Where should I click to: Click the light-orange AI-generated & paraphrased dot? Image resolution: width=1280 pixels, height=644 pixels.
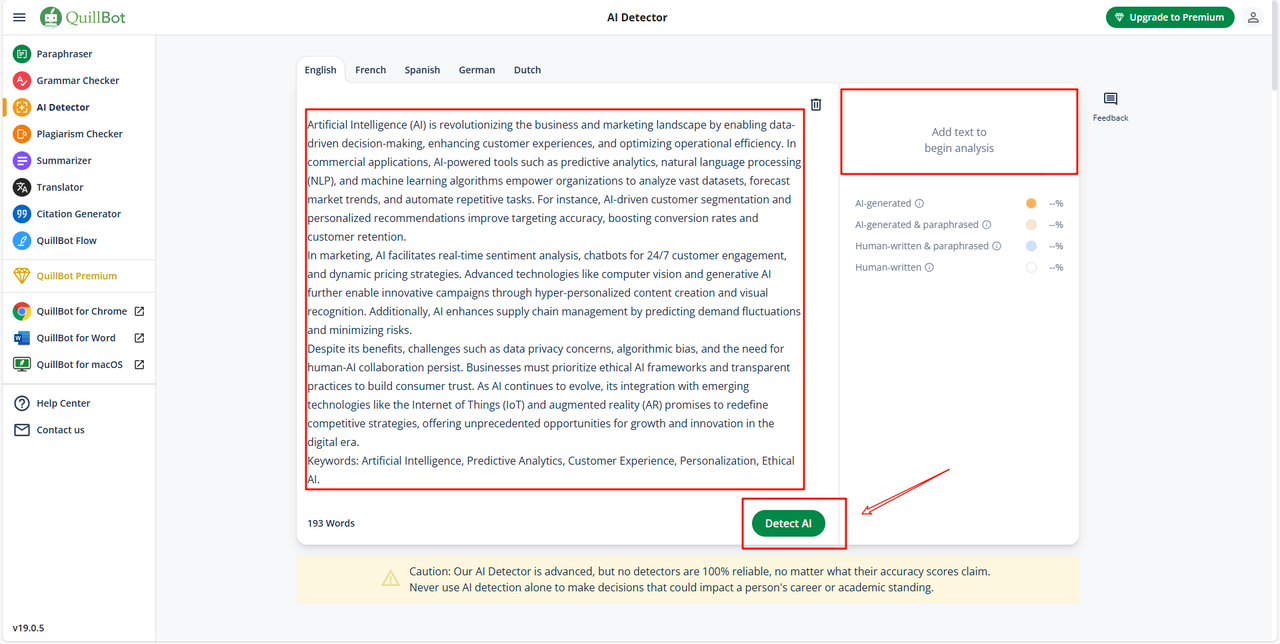1031,225
